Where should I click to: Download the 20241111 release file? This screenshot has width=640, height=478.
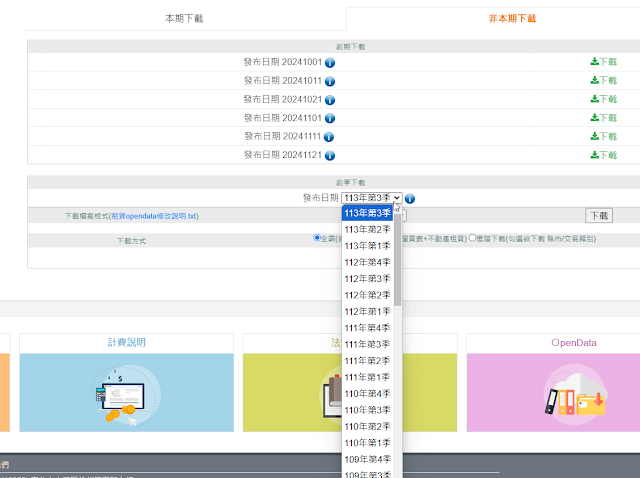[x=604, y=136]
